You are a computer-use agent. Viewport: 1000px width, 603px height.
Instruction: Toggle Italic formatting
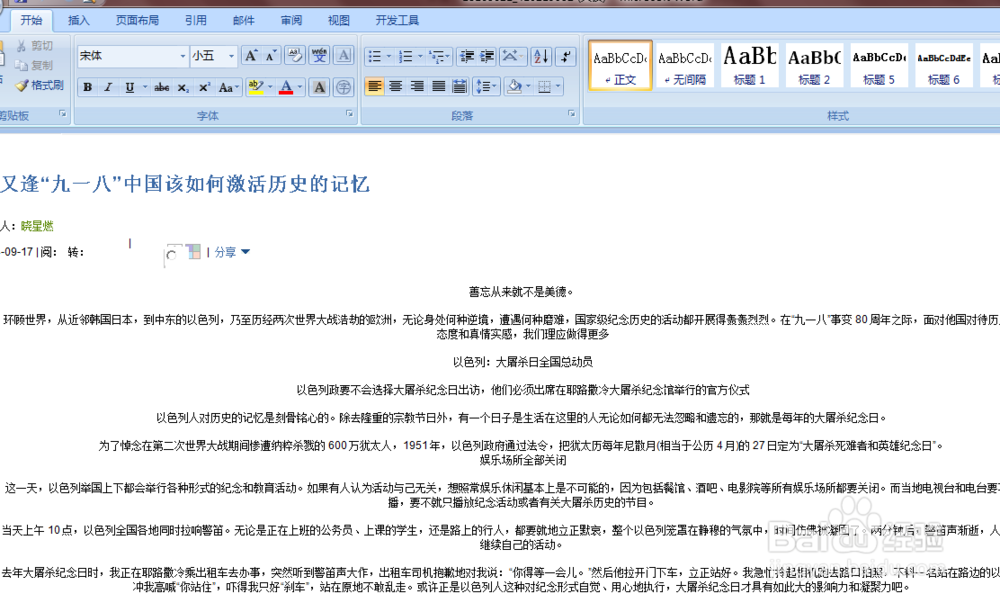pyautogui.click(x=109, y=86)
